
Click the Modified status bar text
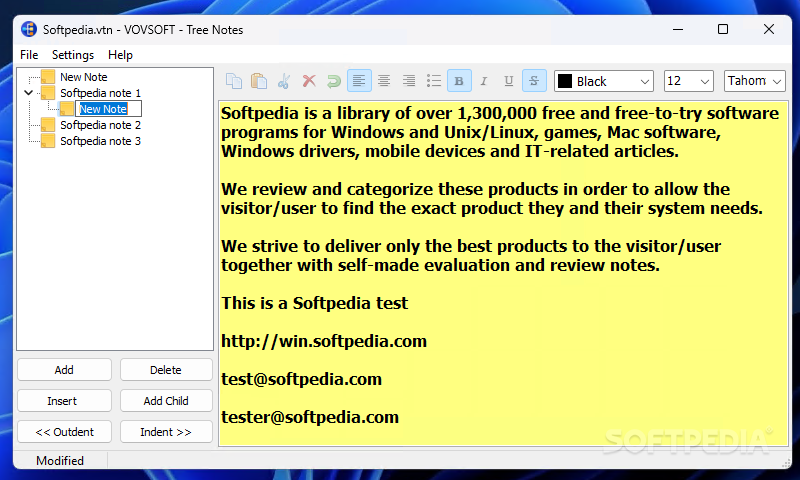(x=60, y=461)
